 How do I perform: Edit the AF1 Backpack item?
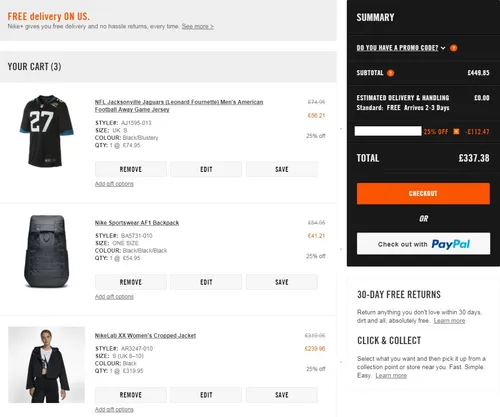[206, 282]
